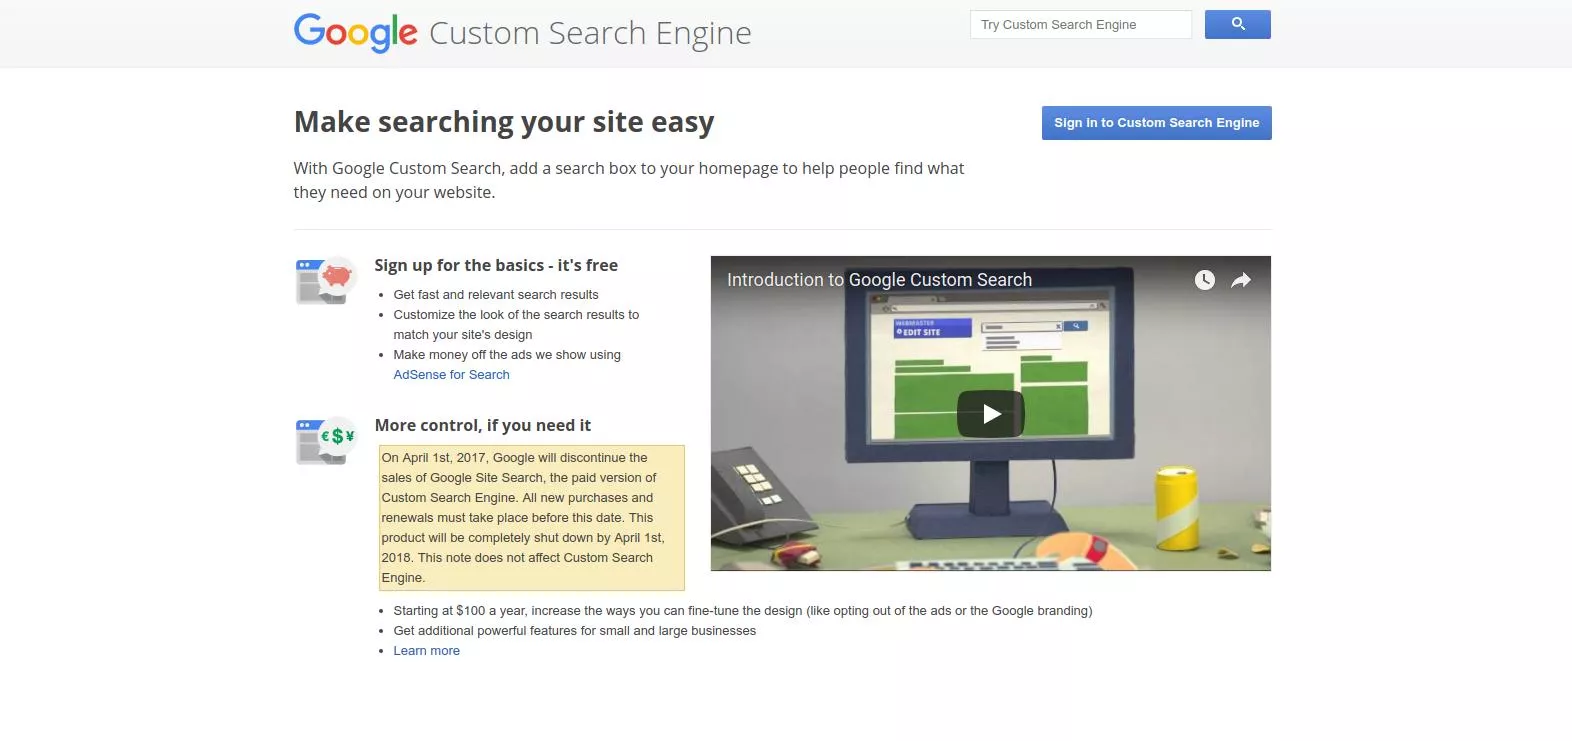Click Sign in to Custom Search Engine button
The image size is (1572, 741).
(1156, 123)
